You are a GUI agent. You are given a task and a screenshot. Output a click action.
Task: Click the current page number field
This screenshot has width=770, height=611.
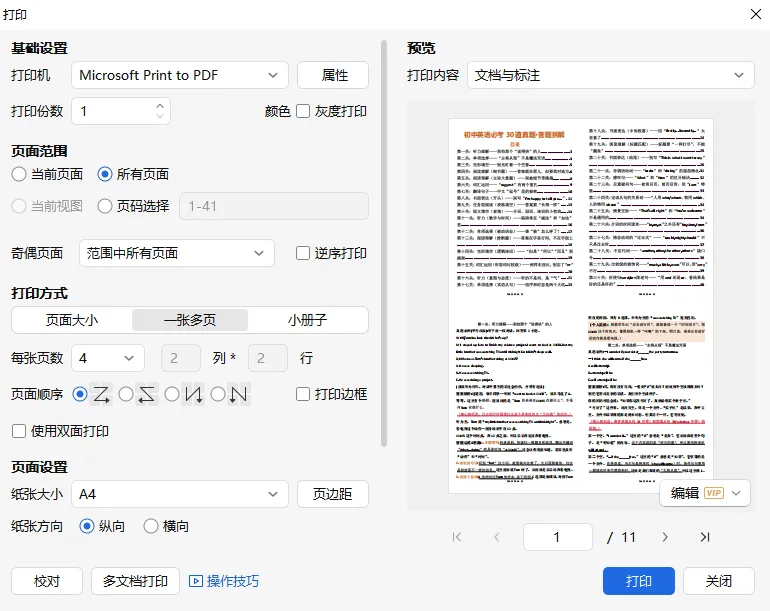[x=558, y=537]
